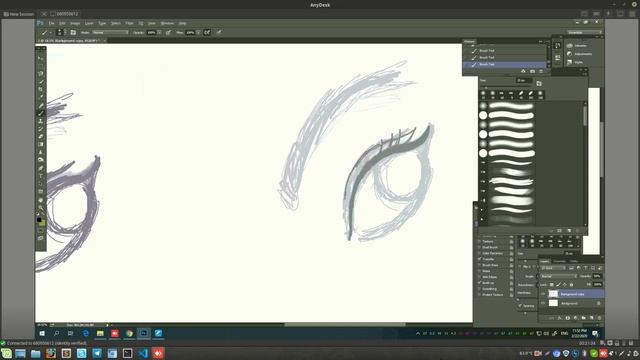Select the Pen tool
The image size is (640, 360).
[41, 168]
